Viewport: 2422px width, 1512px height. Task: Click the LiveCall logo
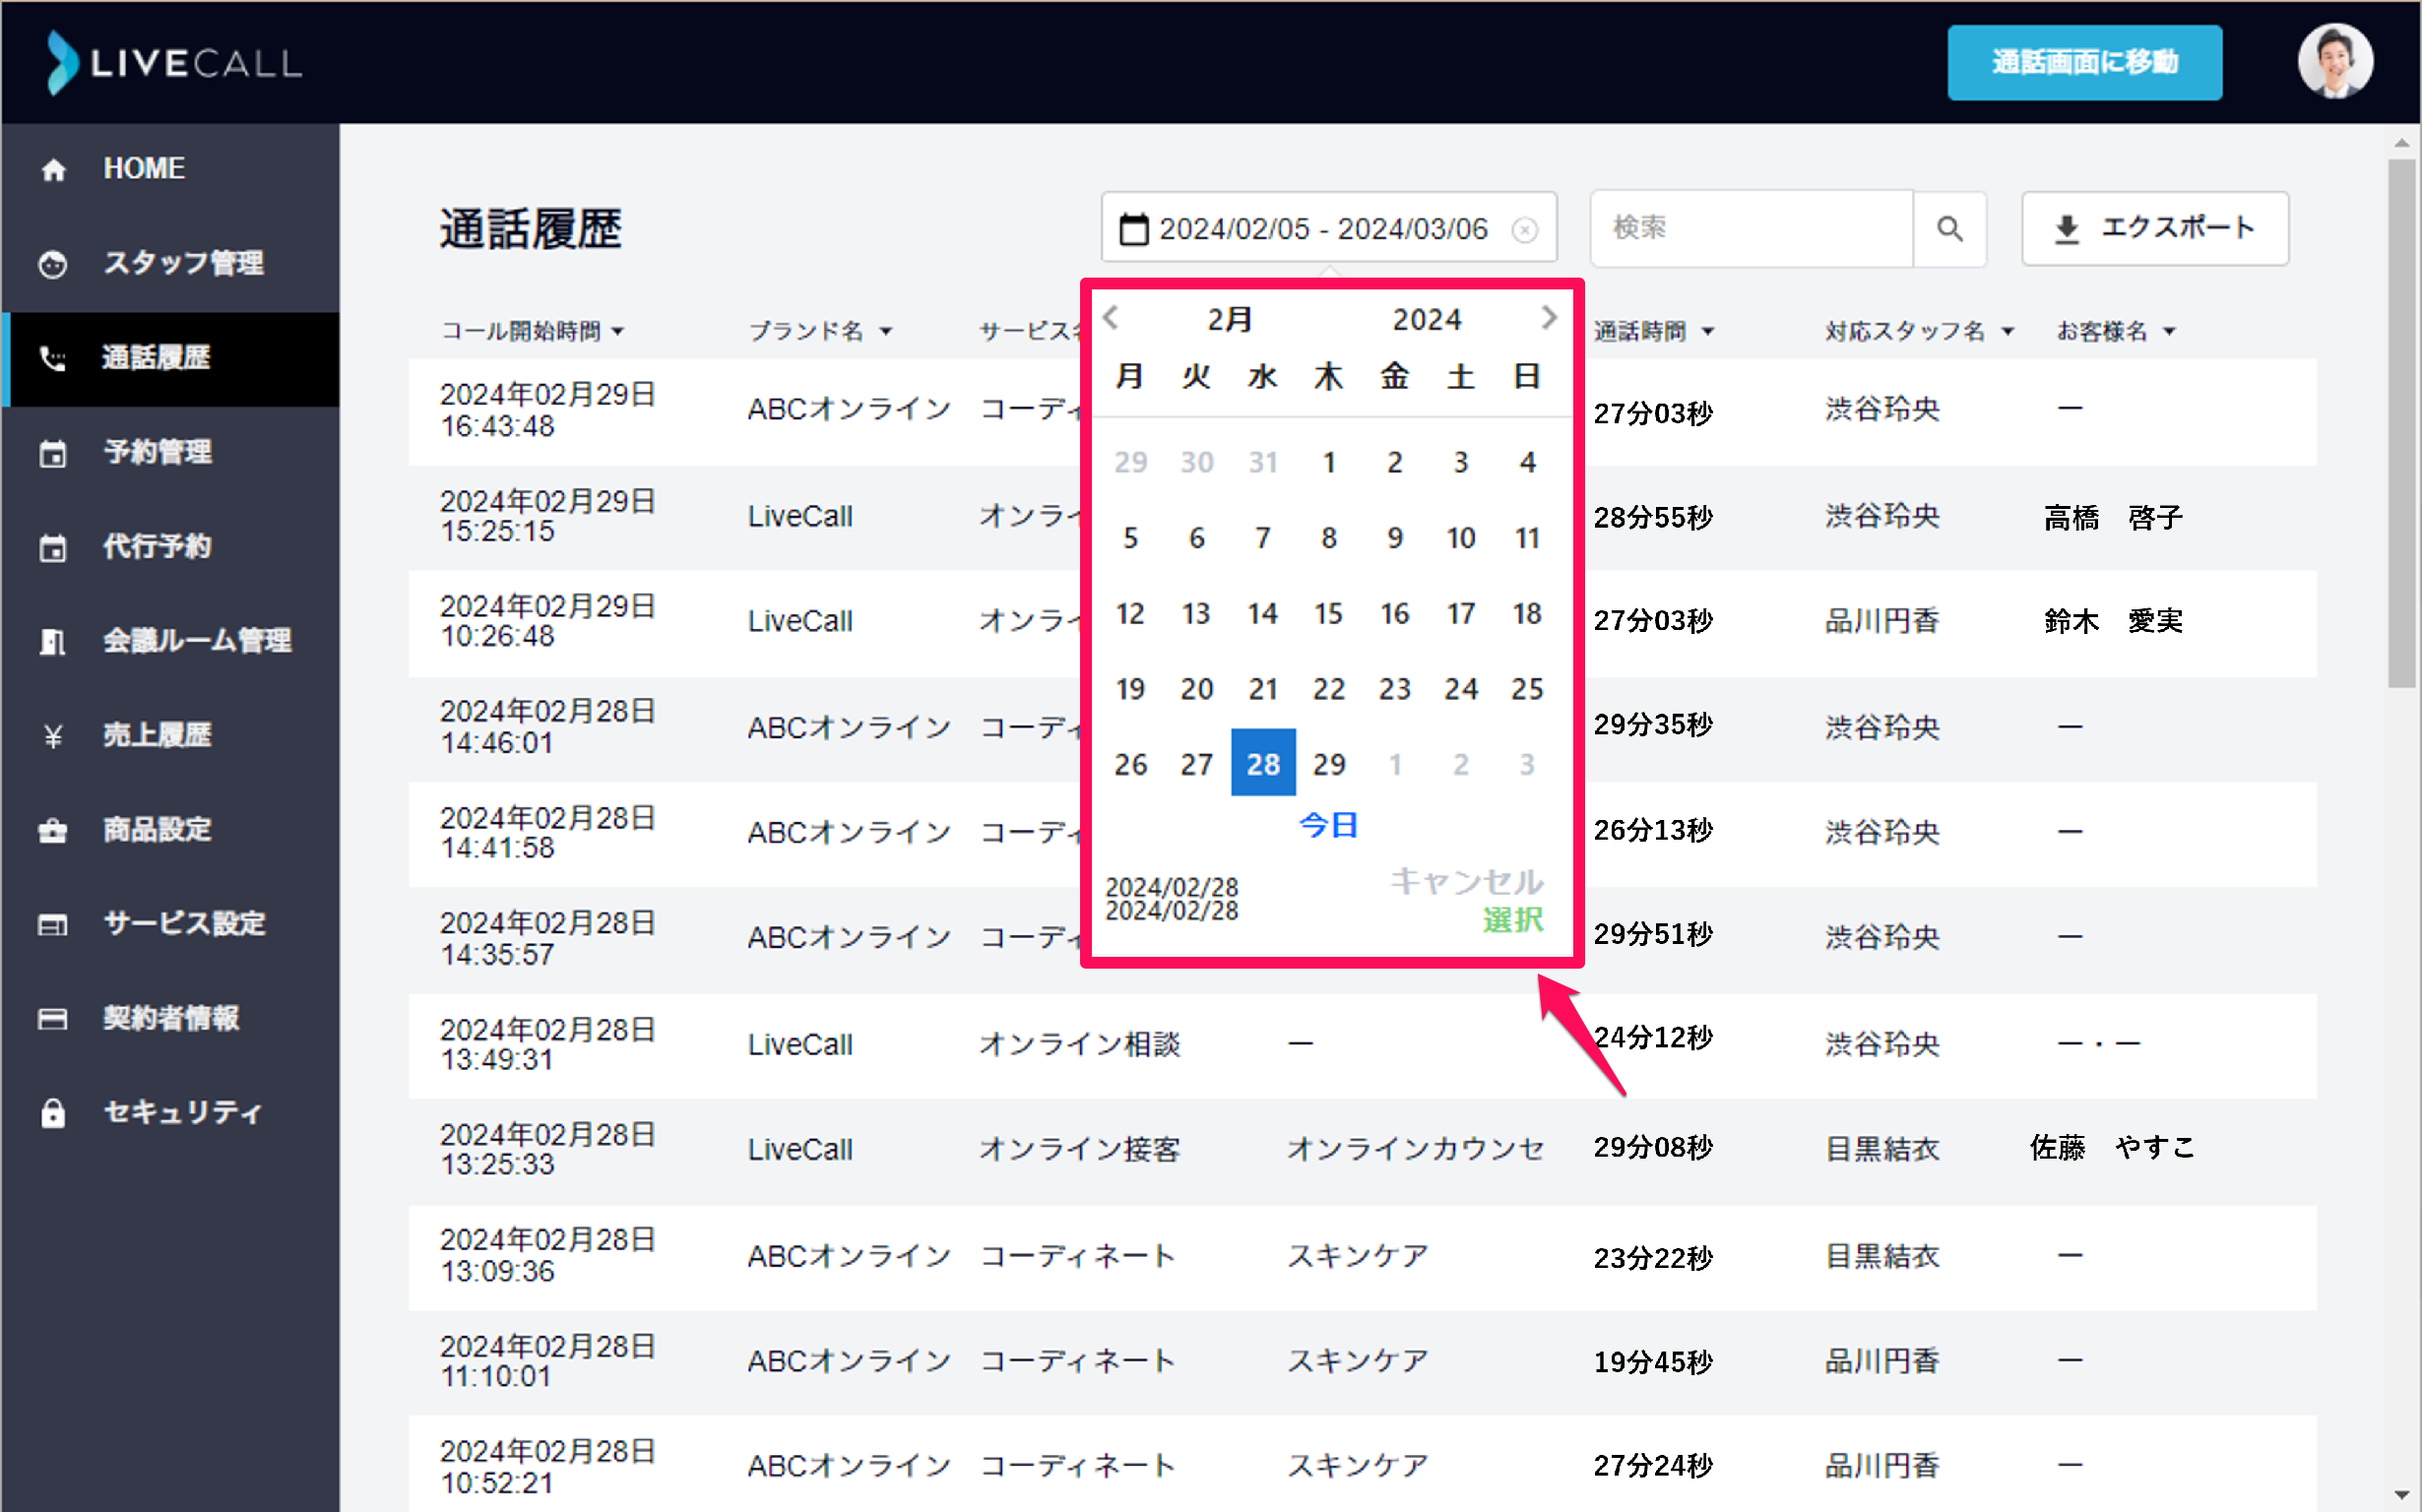click(x=174, y=62)
